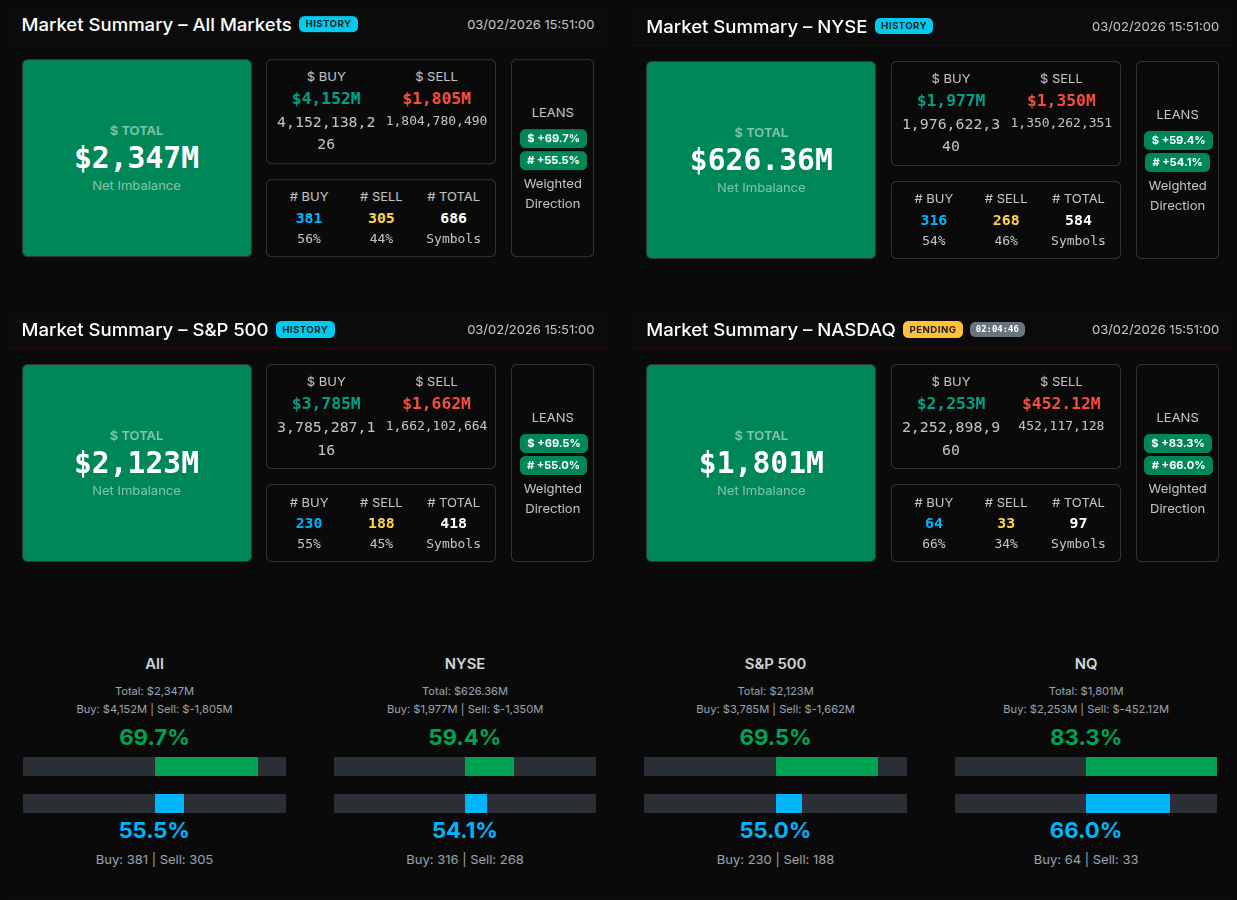Image resolution: width=1237 pixels, height=900 pixels.
Task: Select the 381 buy count in All Markets
Action: [309, 218]
